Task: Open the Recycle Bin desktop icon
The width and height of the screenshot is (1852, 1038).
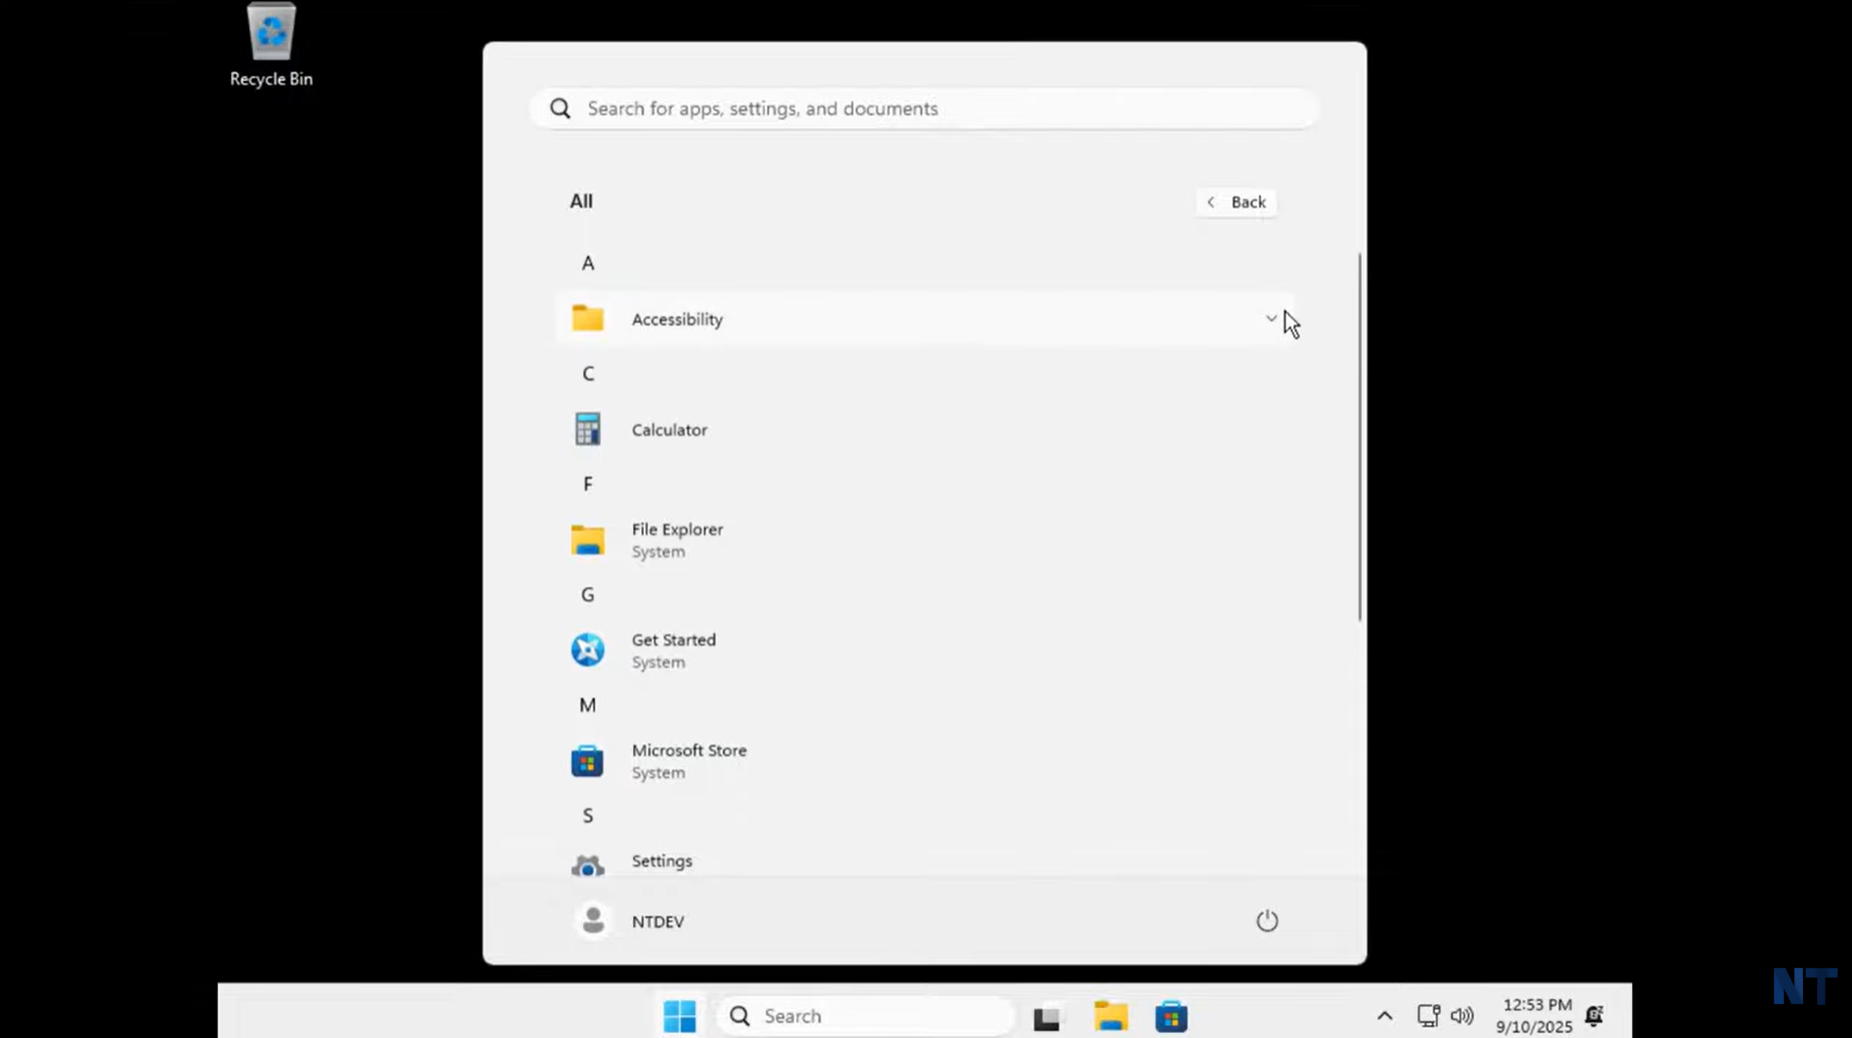Action: click(271, 45)
